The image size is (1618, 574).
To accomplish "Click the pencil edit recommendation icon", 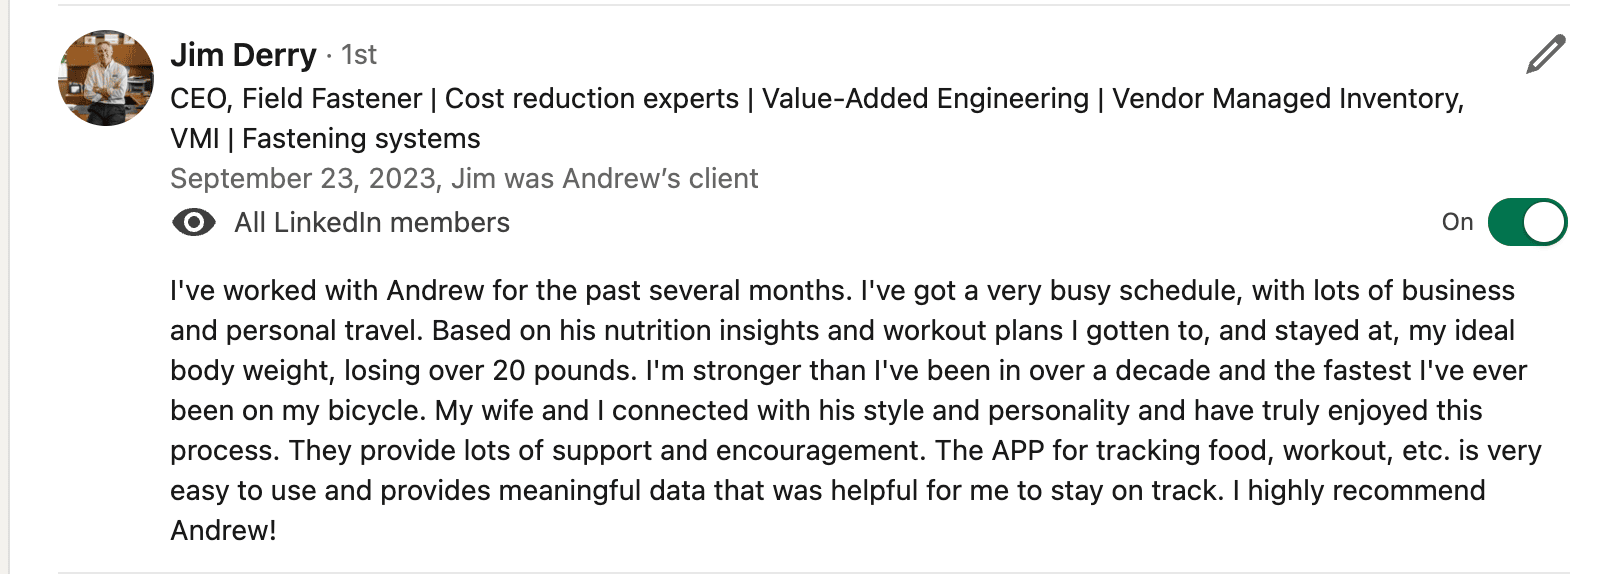I will coord(1545,55).
